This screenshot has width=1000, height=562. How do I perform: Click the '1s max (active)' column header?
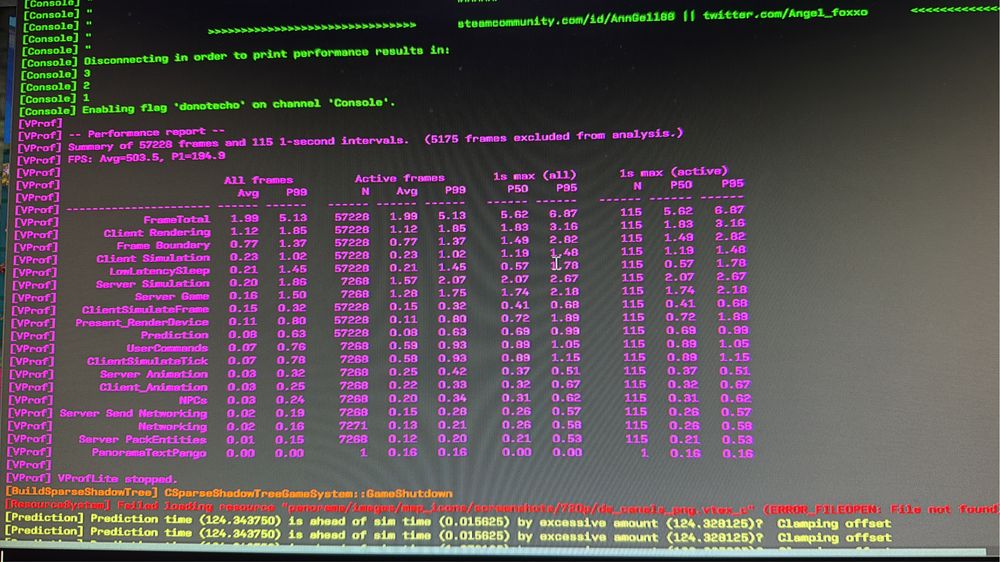tap(673, 172)
